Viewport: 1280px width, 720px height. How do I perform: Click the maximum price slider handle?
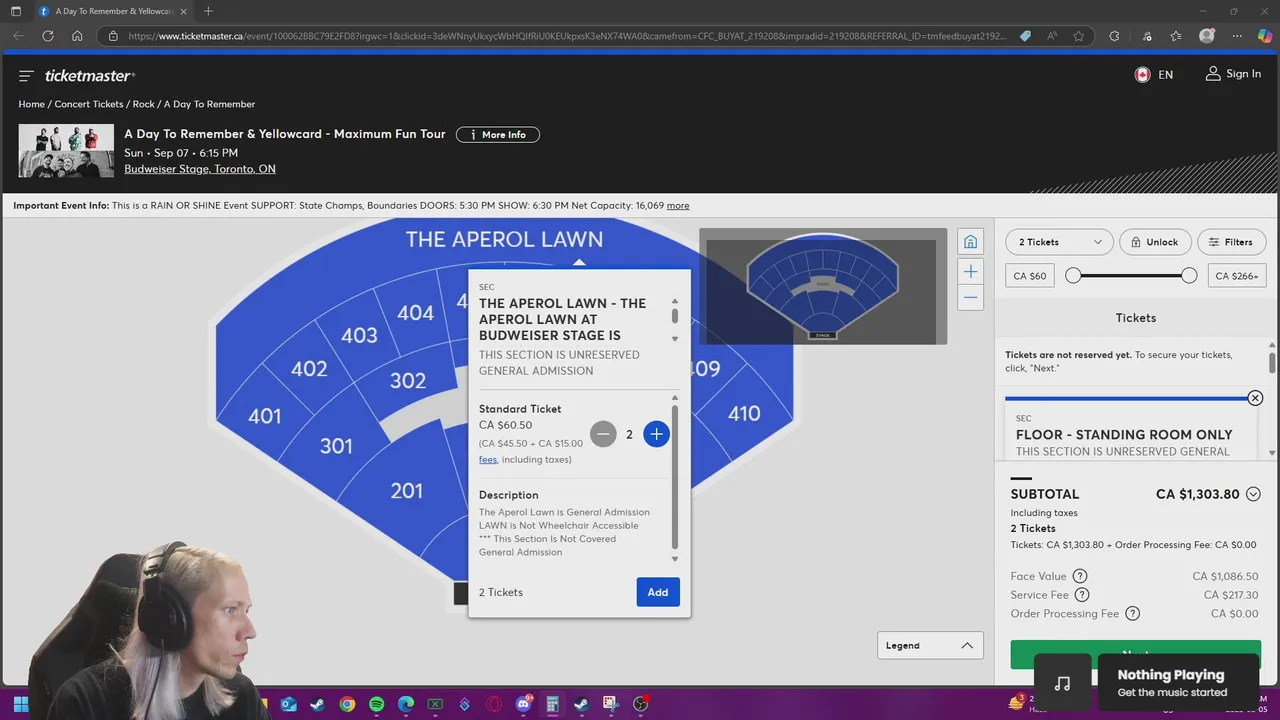(x=1188, y=275)
